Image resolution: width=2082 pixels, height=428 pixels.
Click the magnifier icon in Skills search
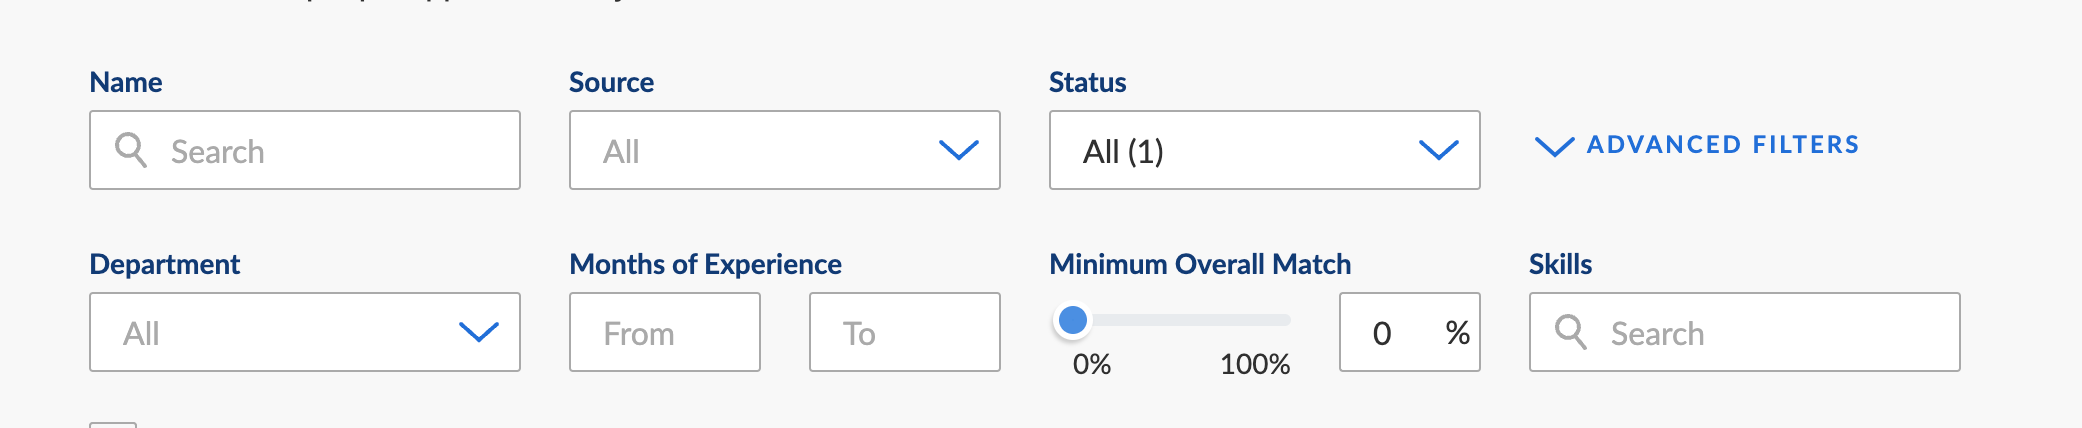(1571, 332)
